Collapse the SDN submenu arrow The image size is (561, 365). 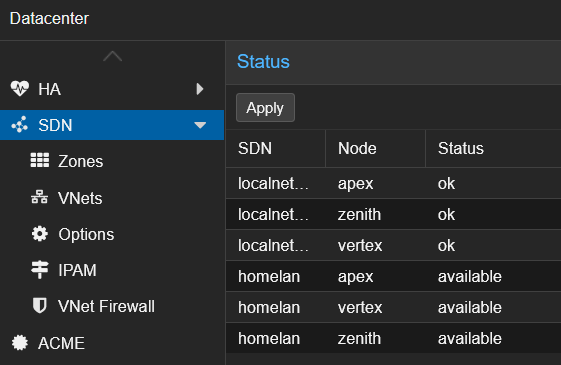click(200, 125)
